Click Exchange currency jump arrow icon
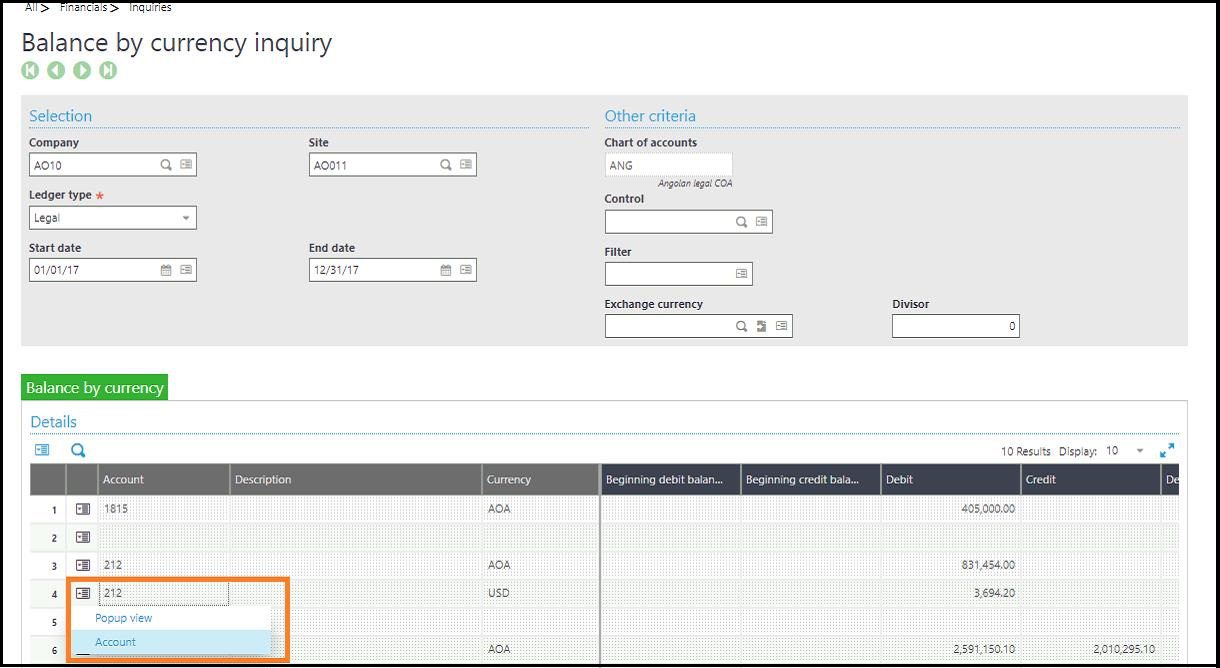The image size is (1220, 668). point(762,326)
